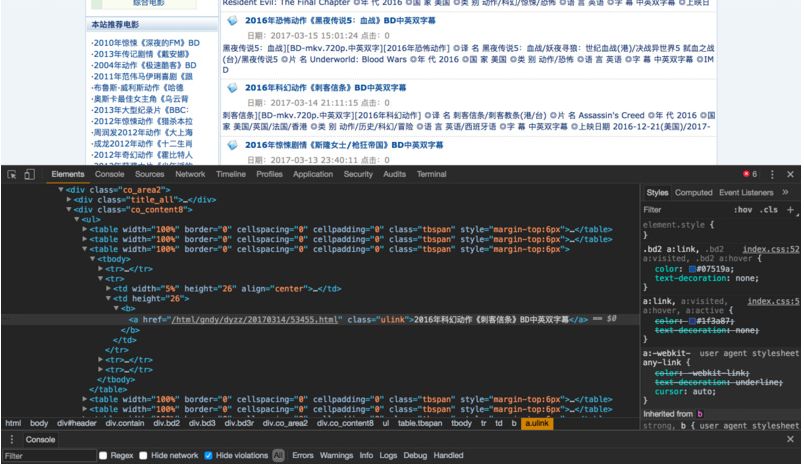Image resolution: width=804 pixels, height=464 pixels.
Task: Expand the first tbspan table node
Action: pos(85,229)
